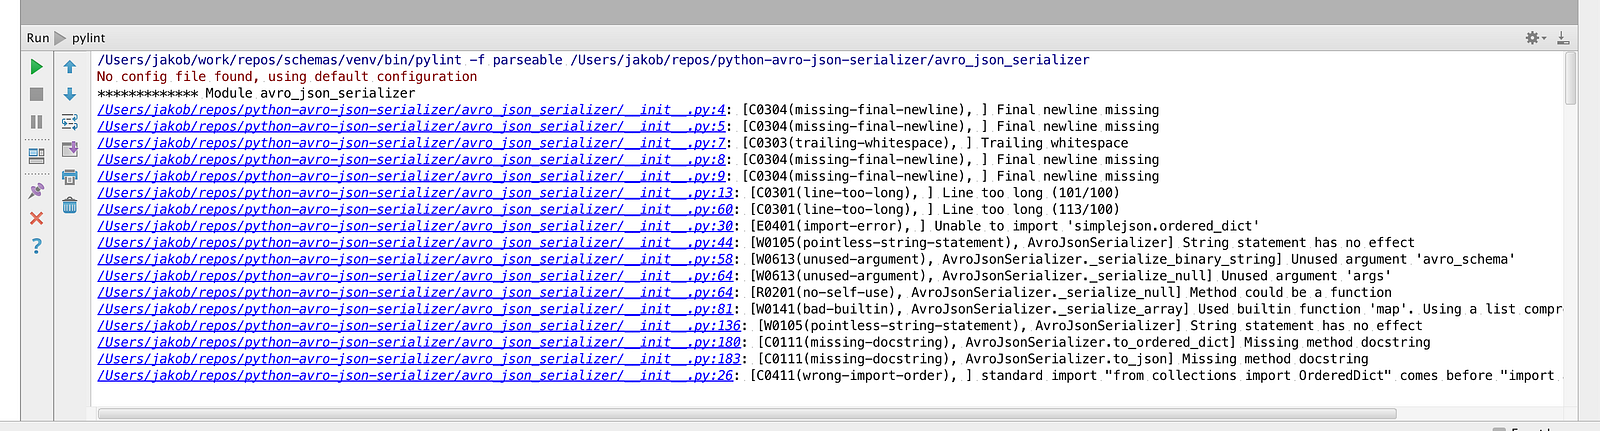Close the run tab with red X
The image size is (1600, 431).
[x=36, y=218]
